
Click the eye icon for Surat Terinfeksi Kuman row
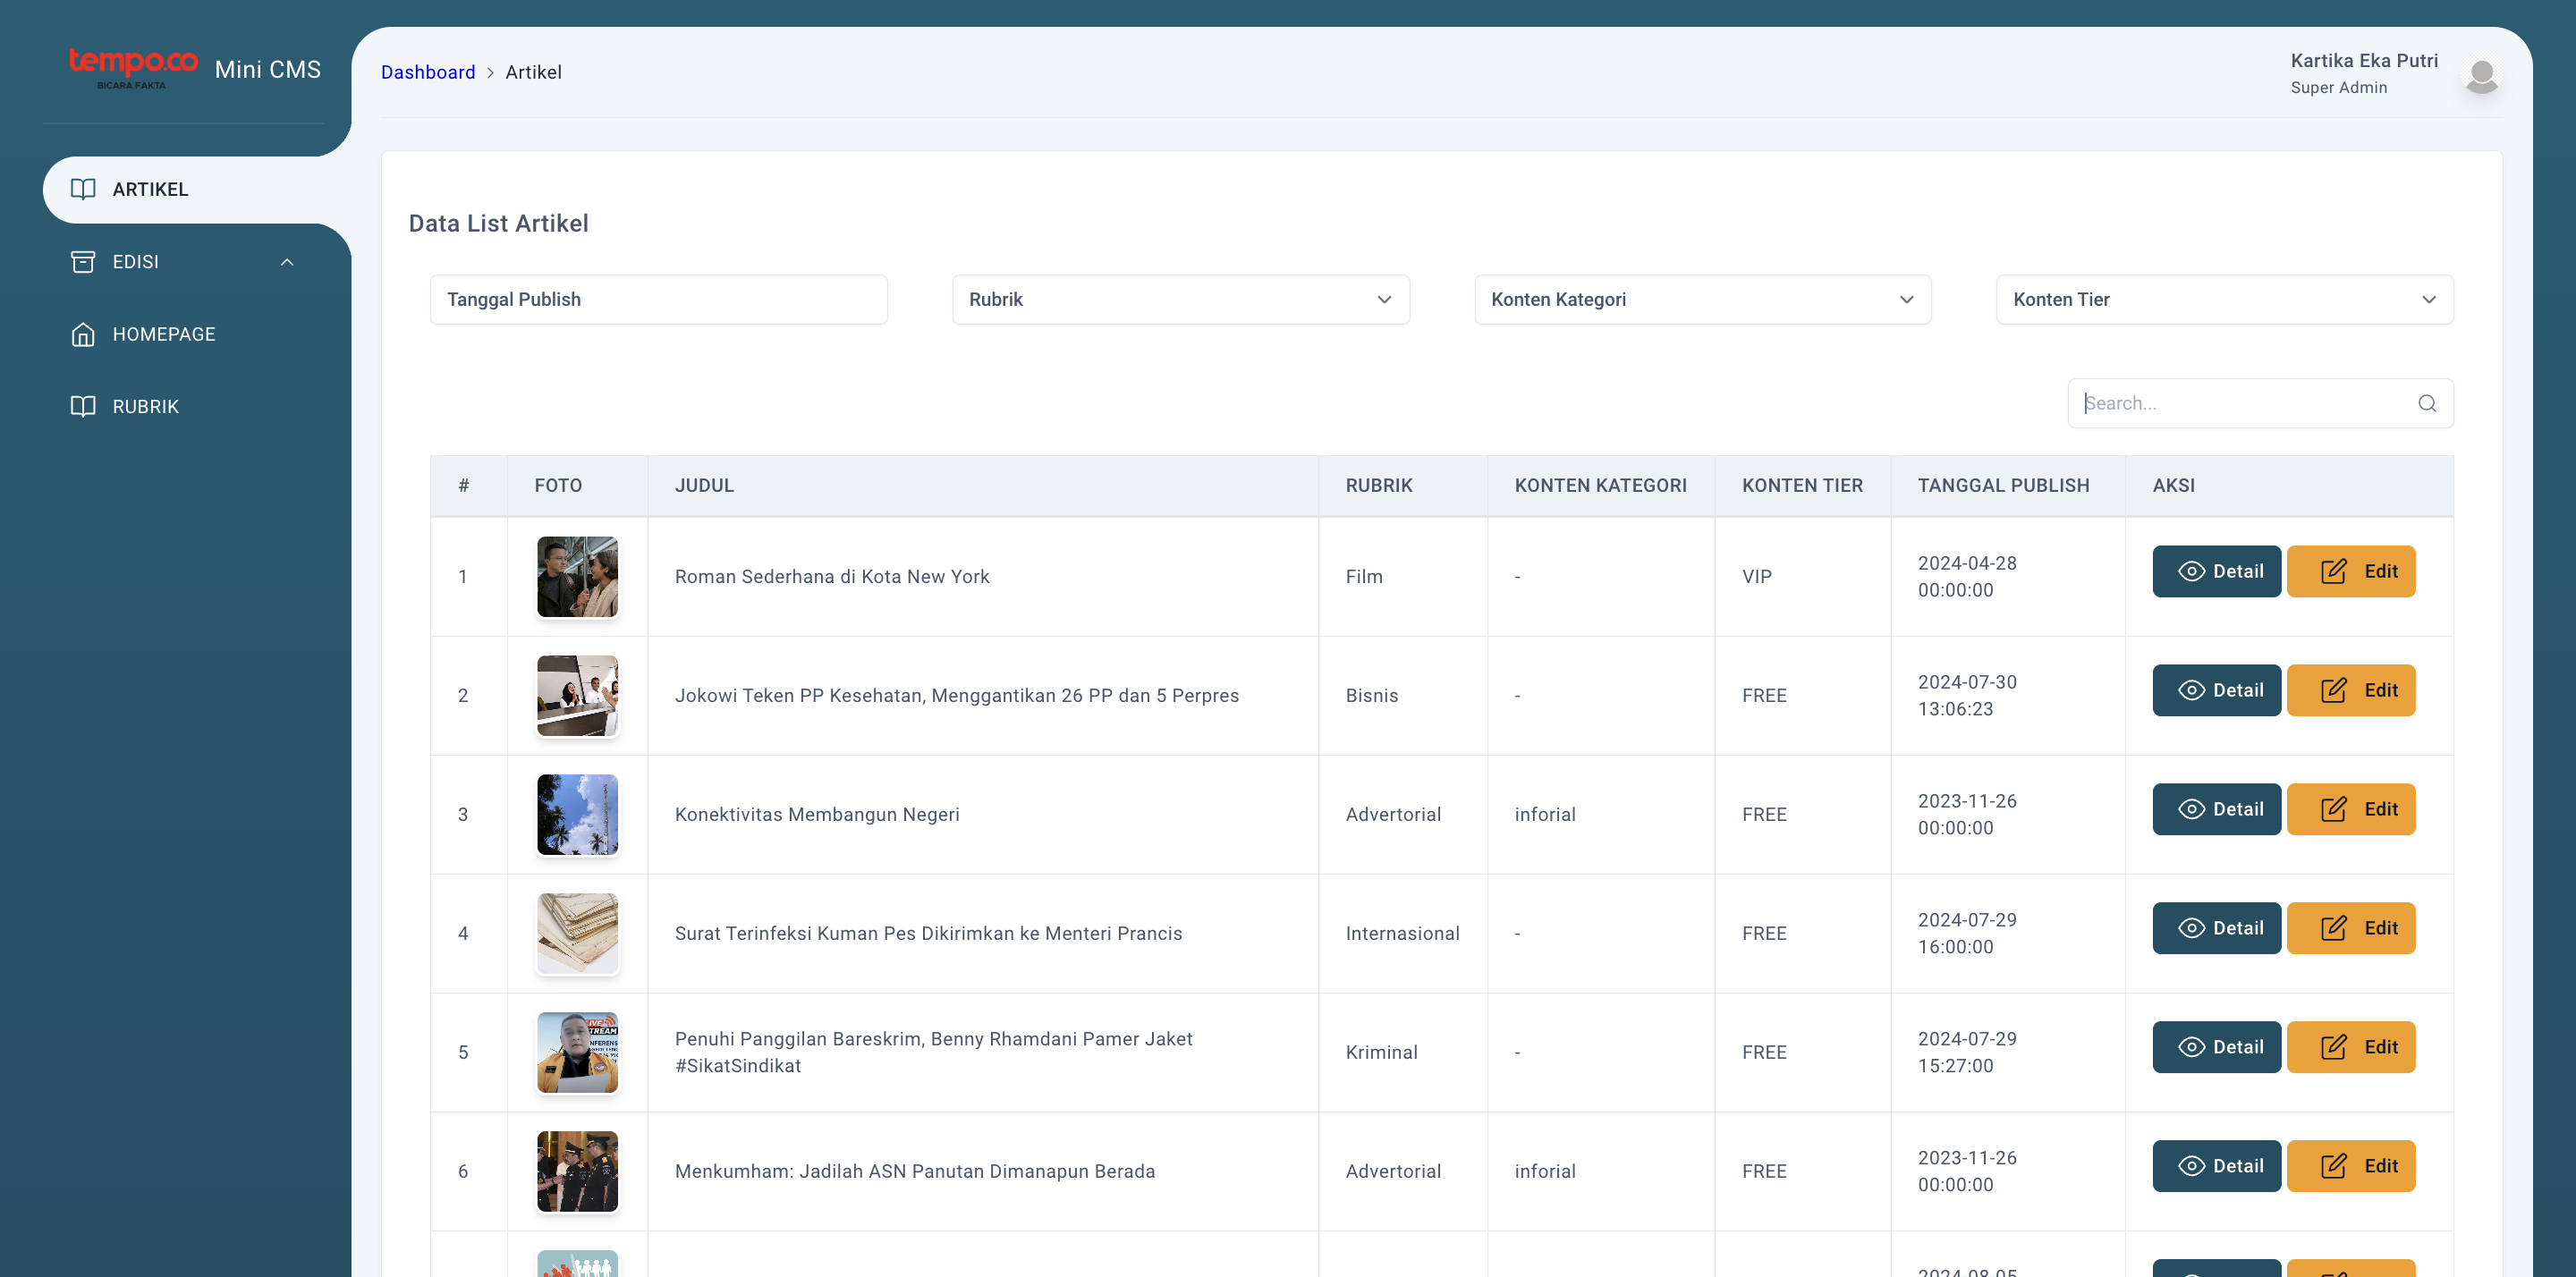point(2191,928)
